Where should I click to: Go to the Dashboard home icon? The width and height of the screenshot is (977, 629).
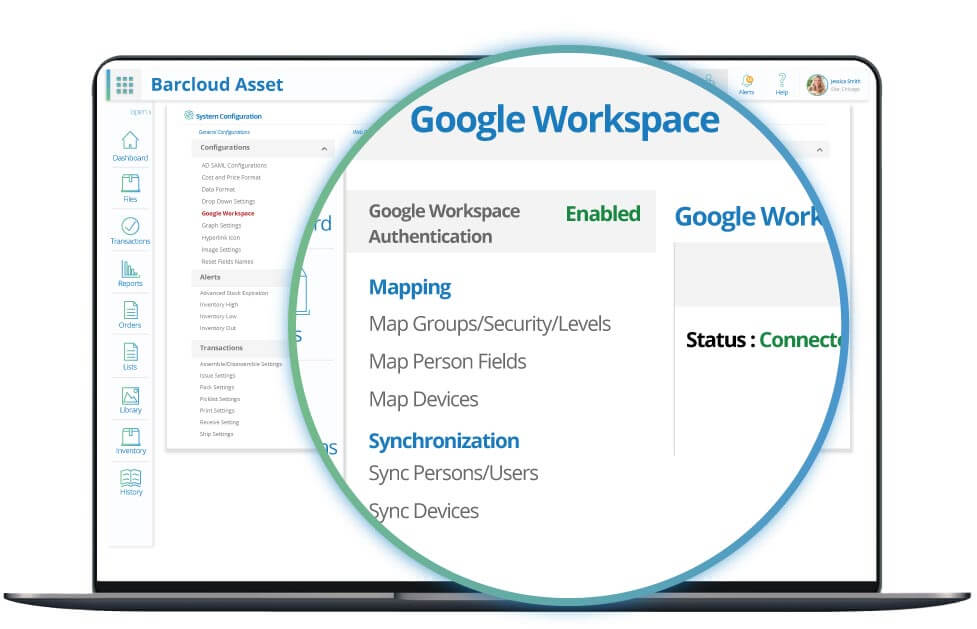pos(130,141)
